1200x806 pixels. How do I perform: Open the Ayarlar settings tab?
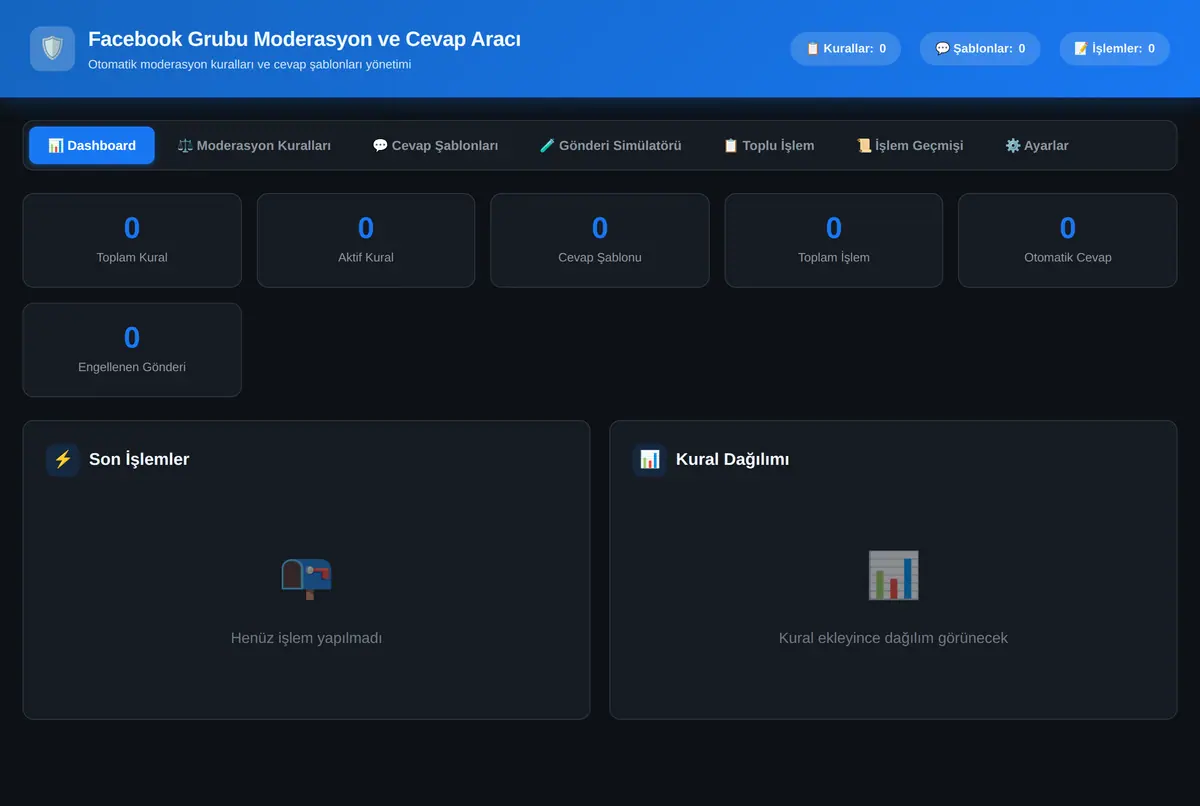point(1037,145)
